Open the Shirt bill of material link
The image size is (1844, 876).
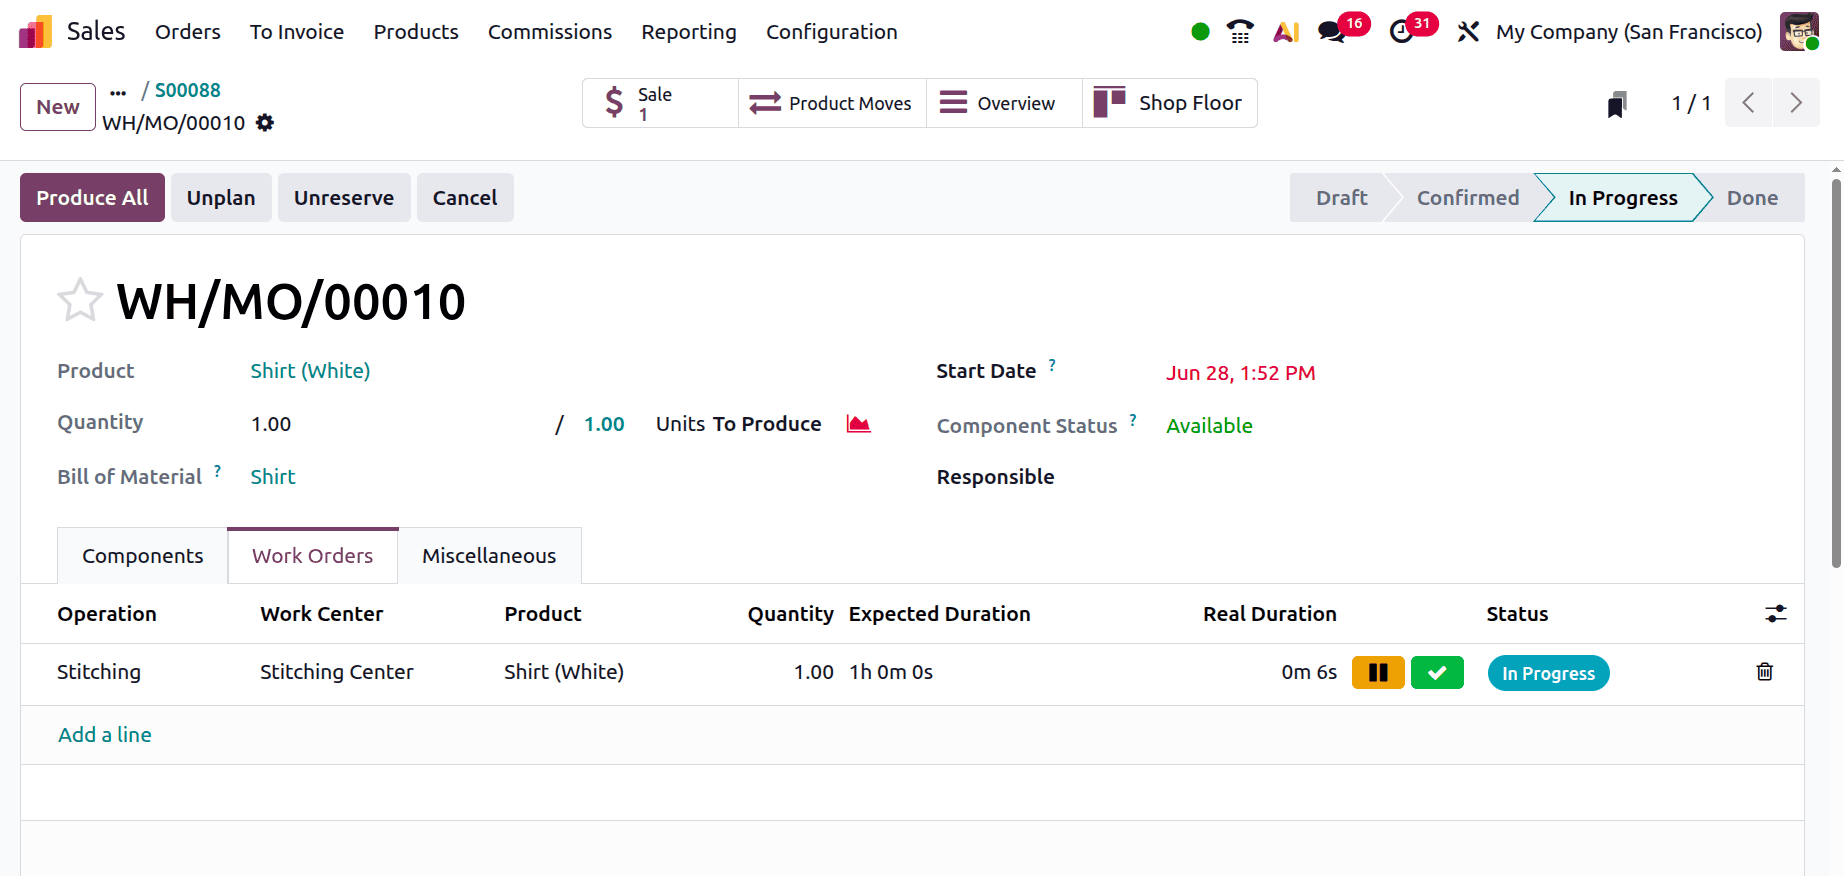pyautogui.click(x=273, y=477)
